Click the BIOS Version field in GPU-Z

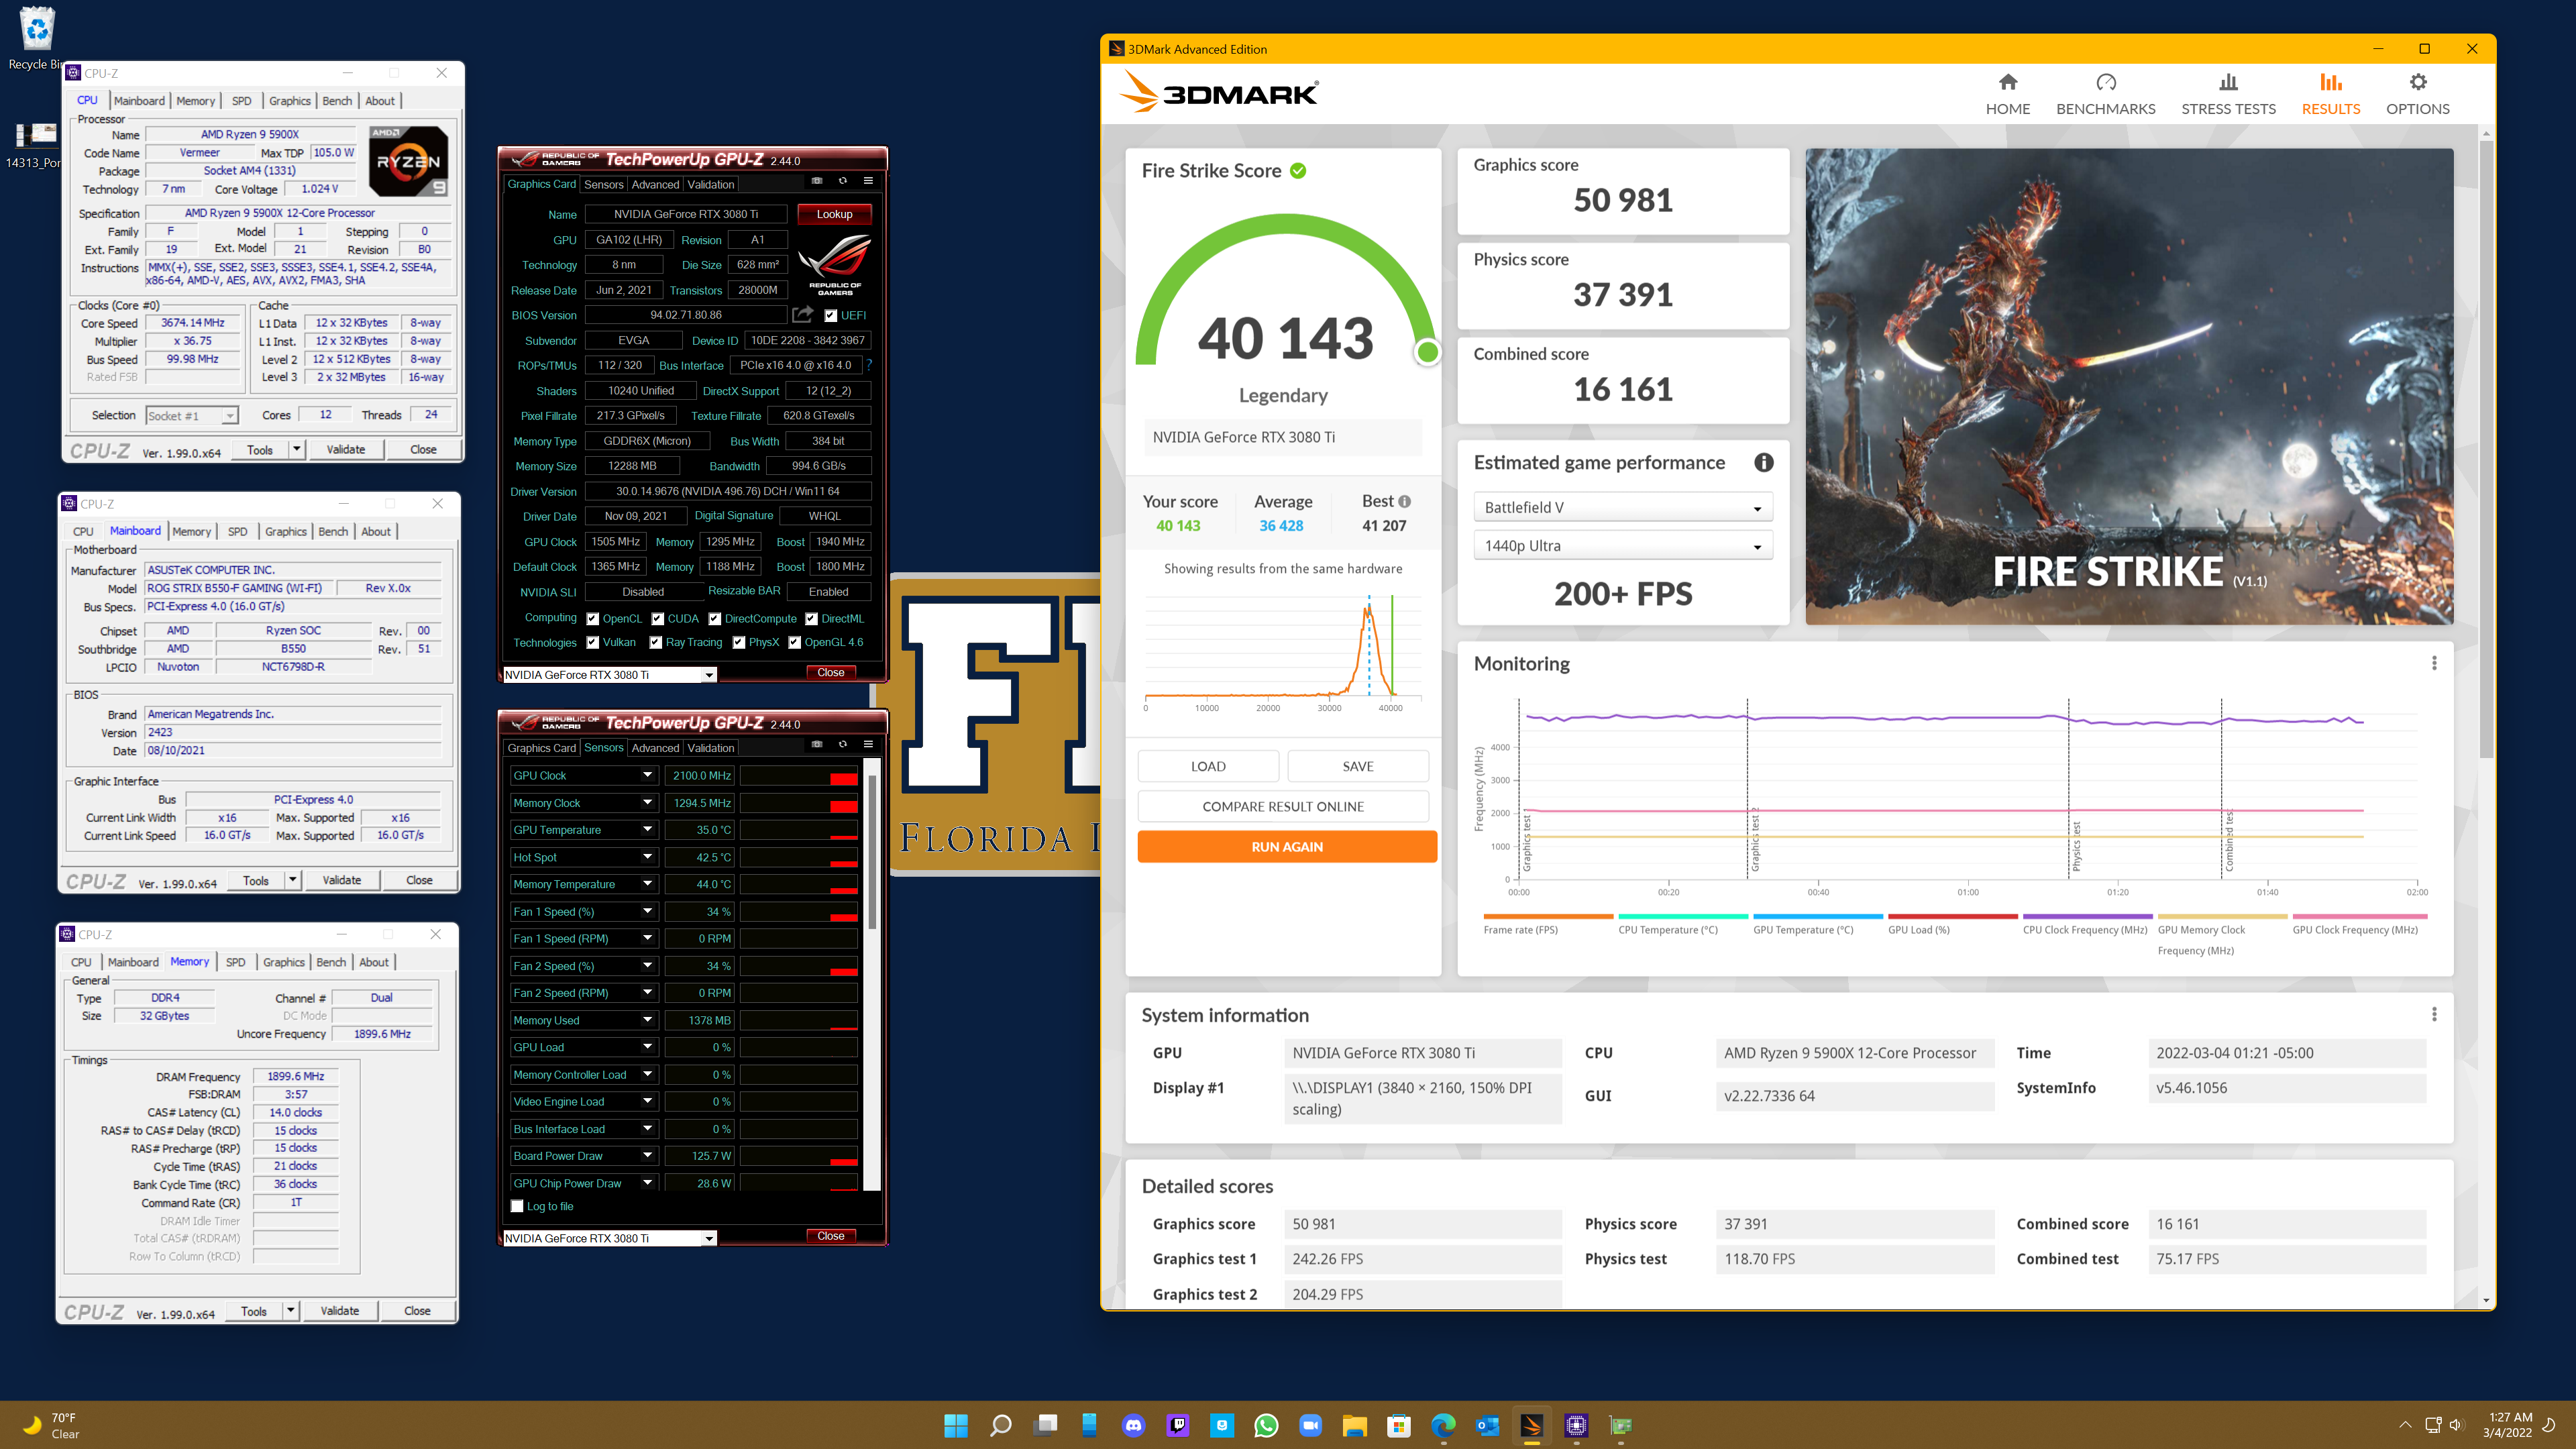(685, 315)
